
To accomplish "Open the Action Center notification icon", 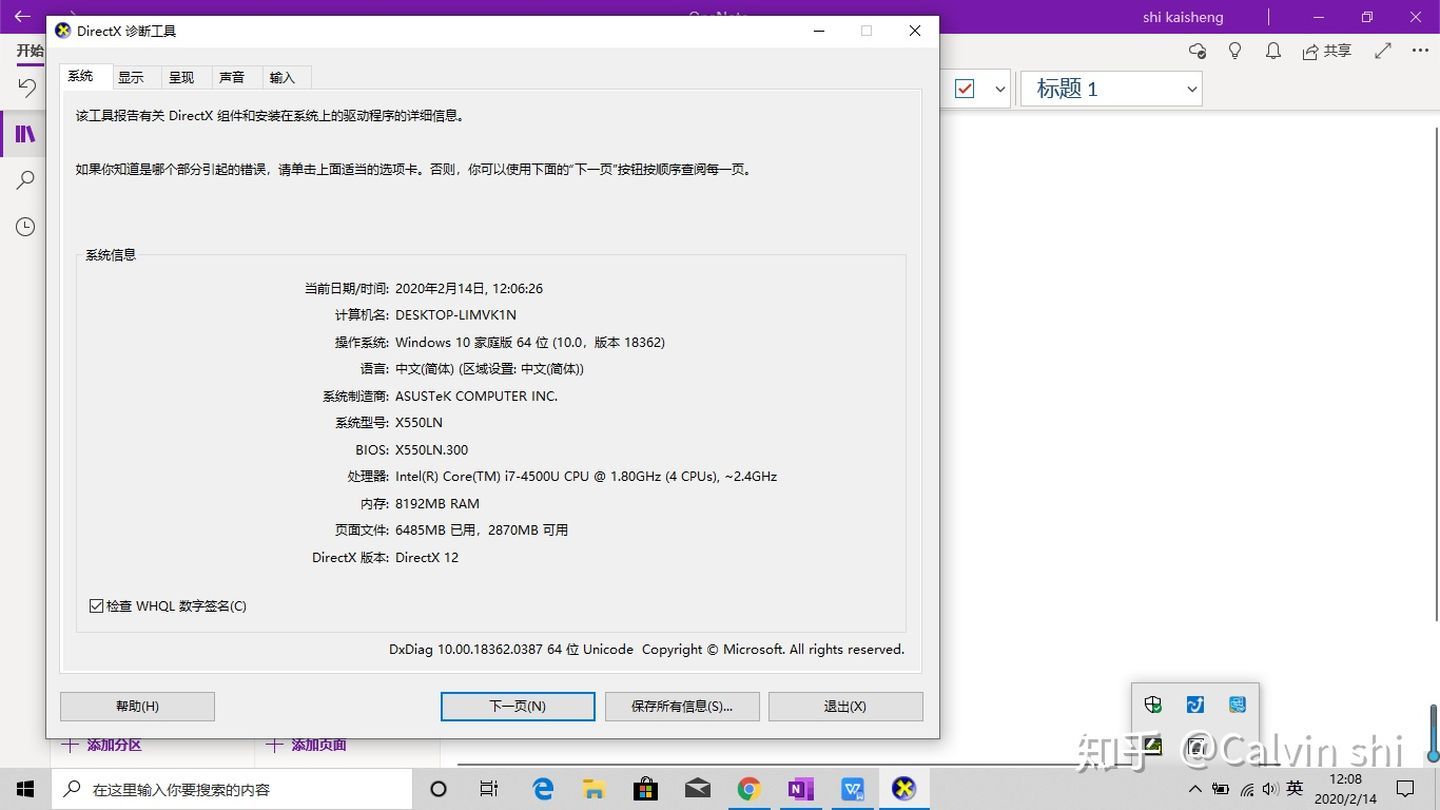I will tap(1405, 789).
